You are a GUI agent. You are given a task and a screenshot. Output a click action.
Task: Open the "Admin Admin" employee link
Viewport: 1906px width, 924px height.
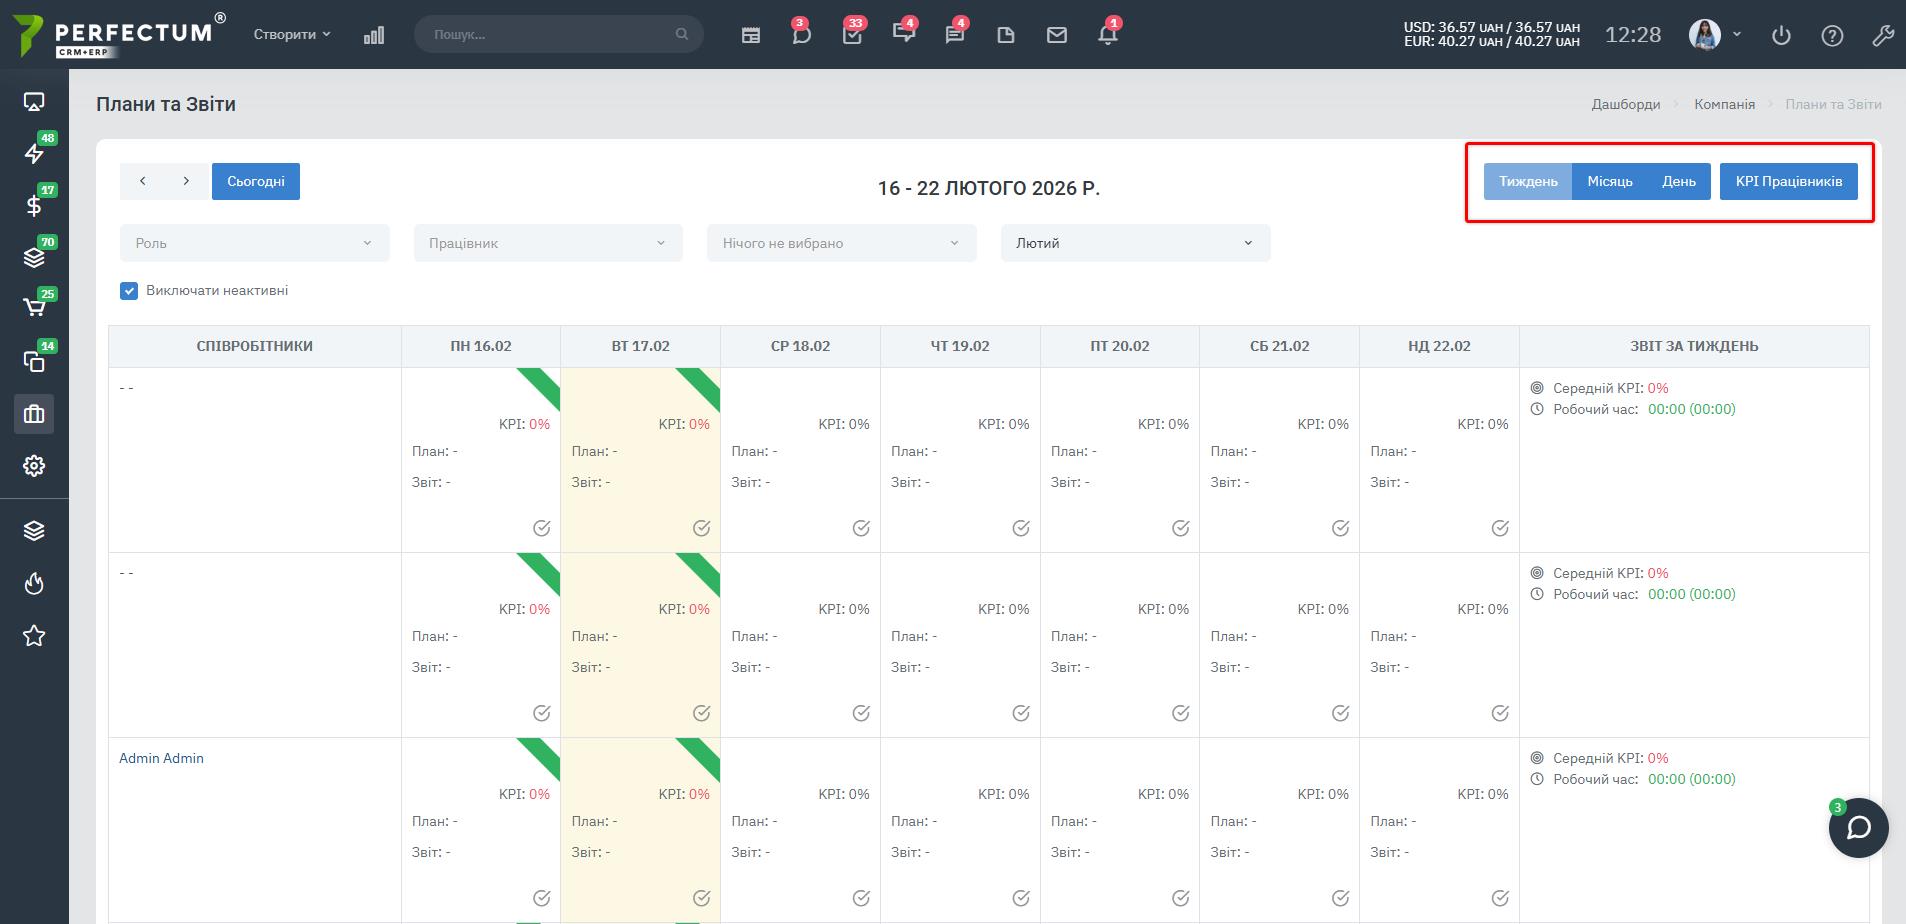[x=161, y=758]
